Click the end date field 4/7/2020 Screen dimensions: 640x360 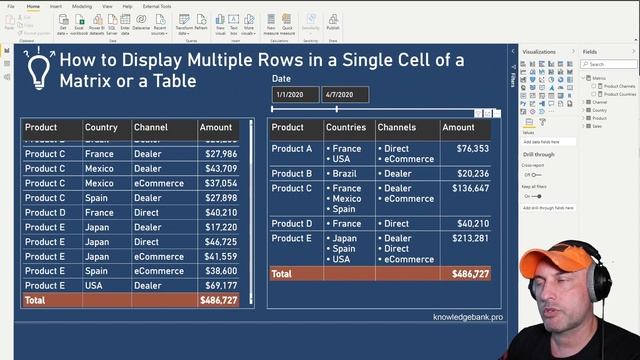345,95
